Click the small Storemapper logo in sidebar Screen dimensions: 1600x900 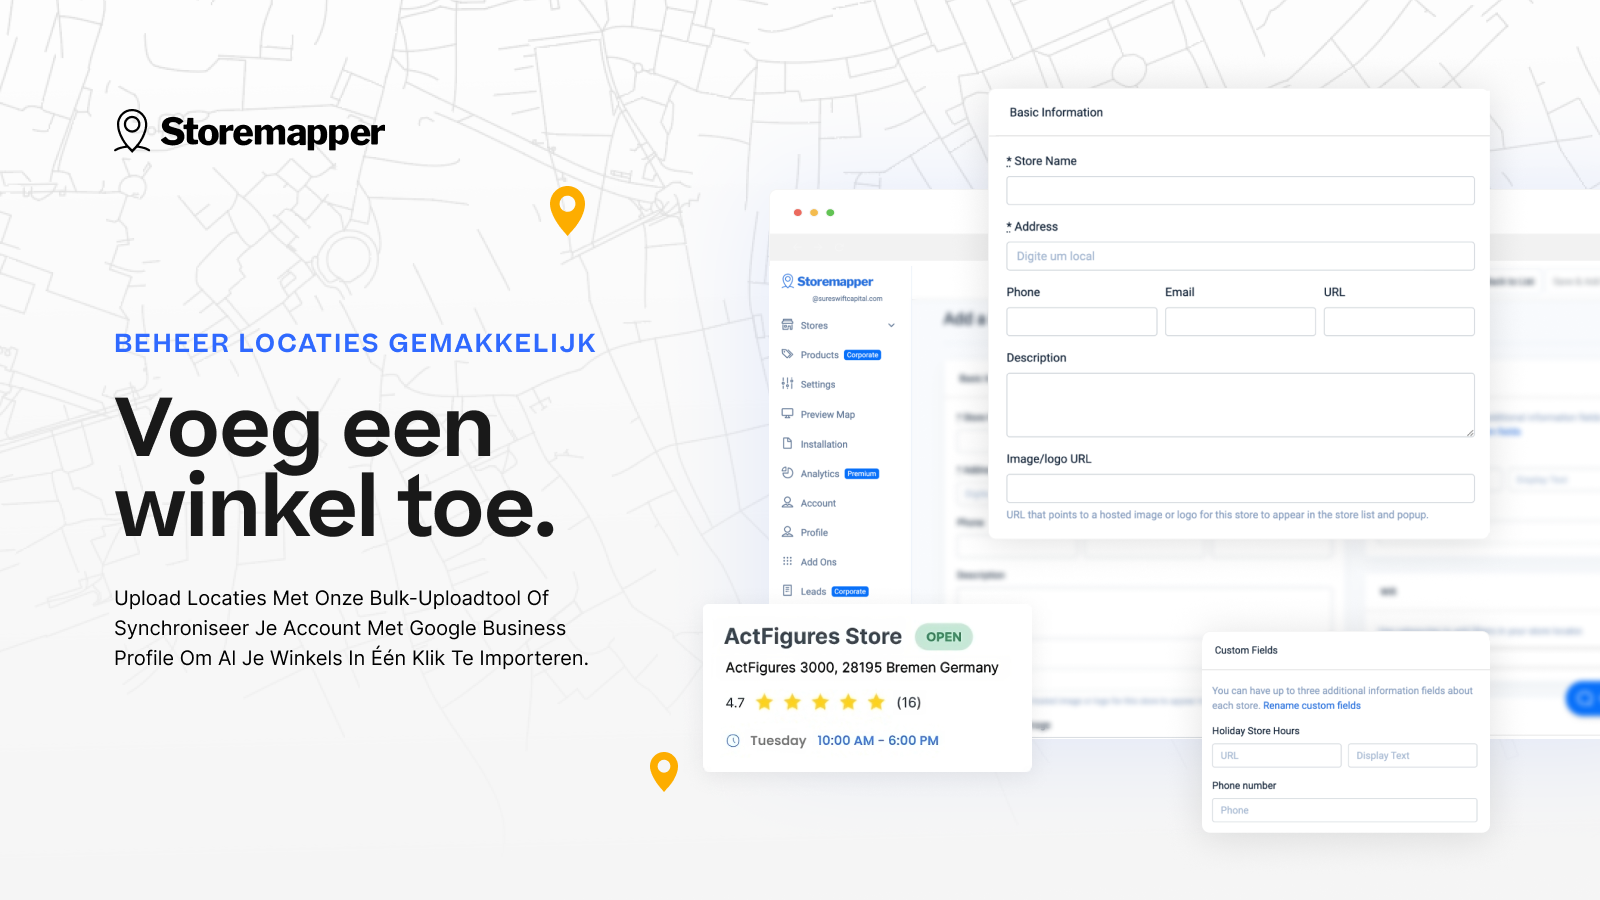click(x=827, y=282)
